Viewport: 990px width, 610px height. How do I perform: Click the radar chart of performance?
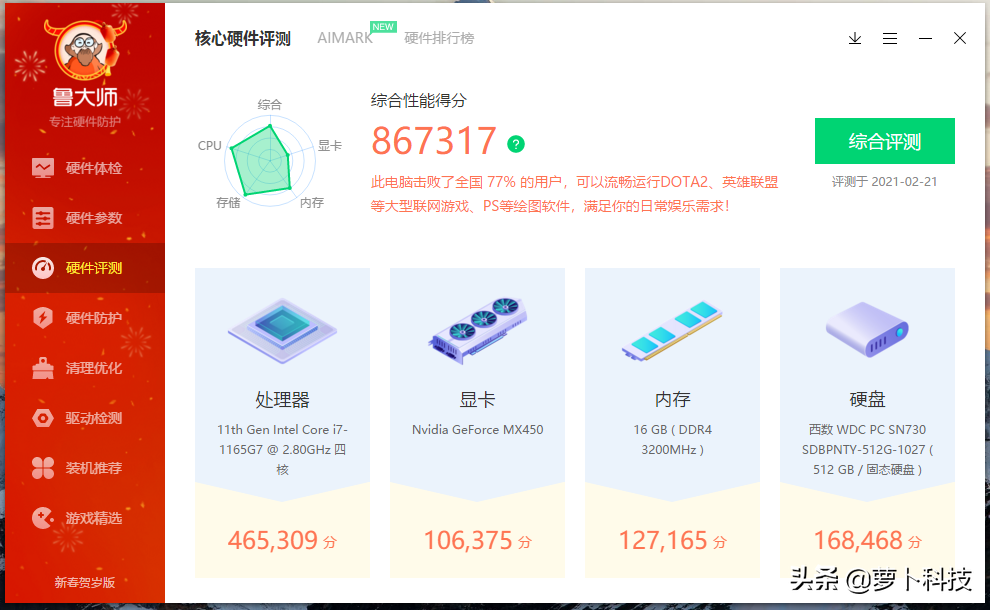[x=270, y=160]
